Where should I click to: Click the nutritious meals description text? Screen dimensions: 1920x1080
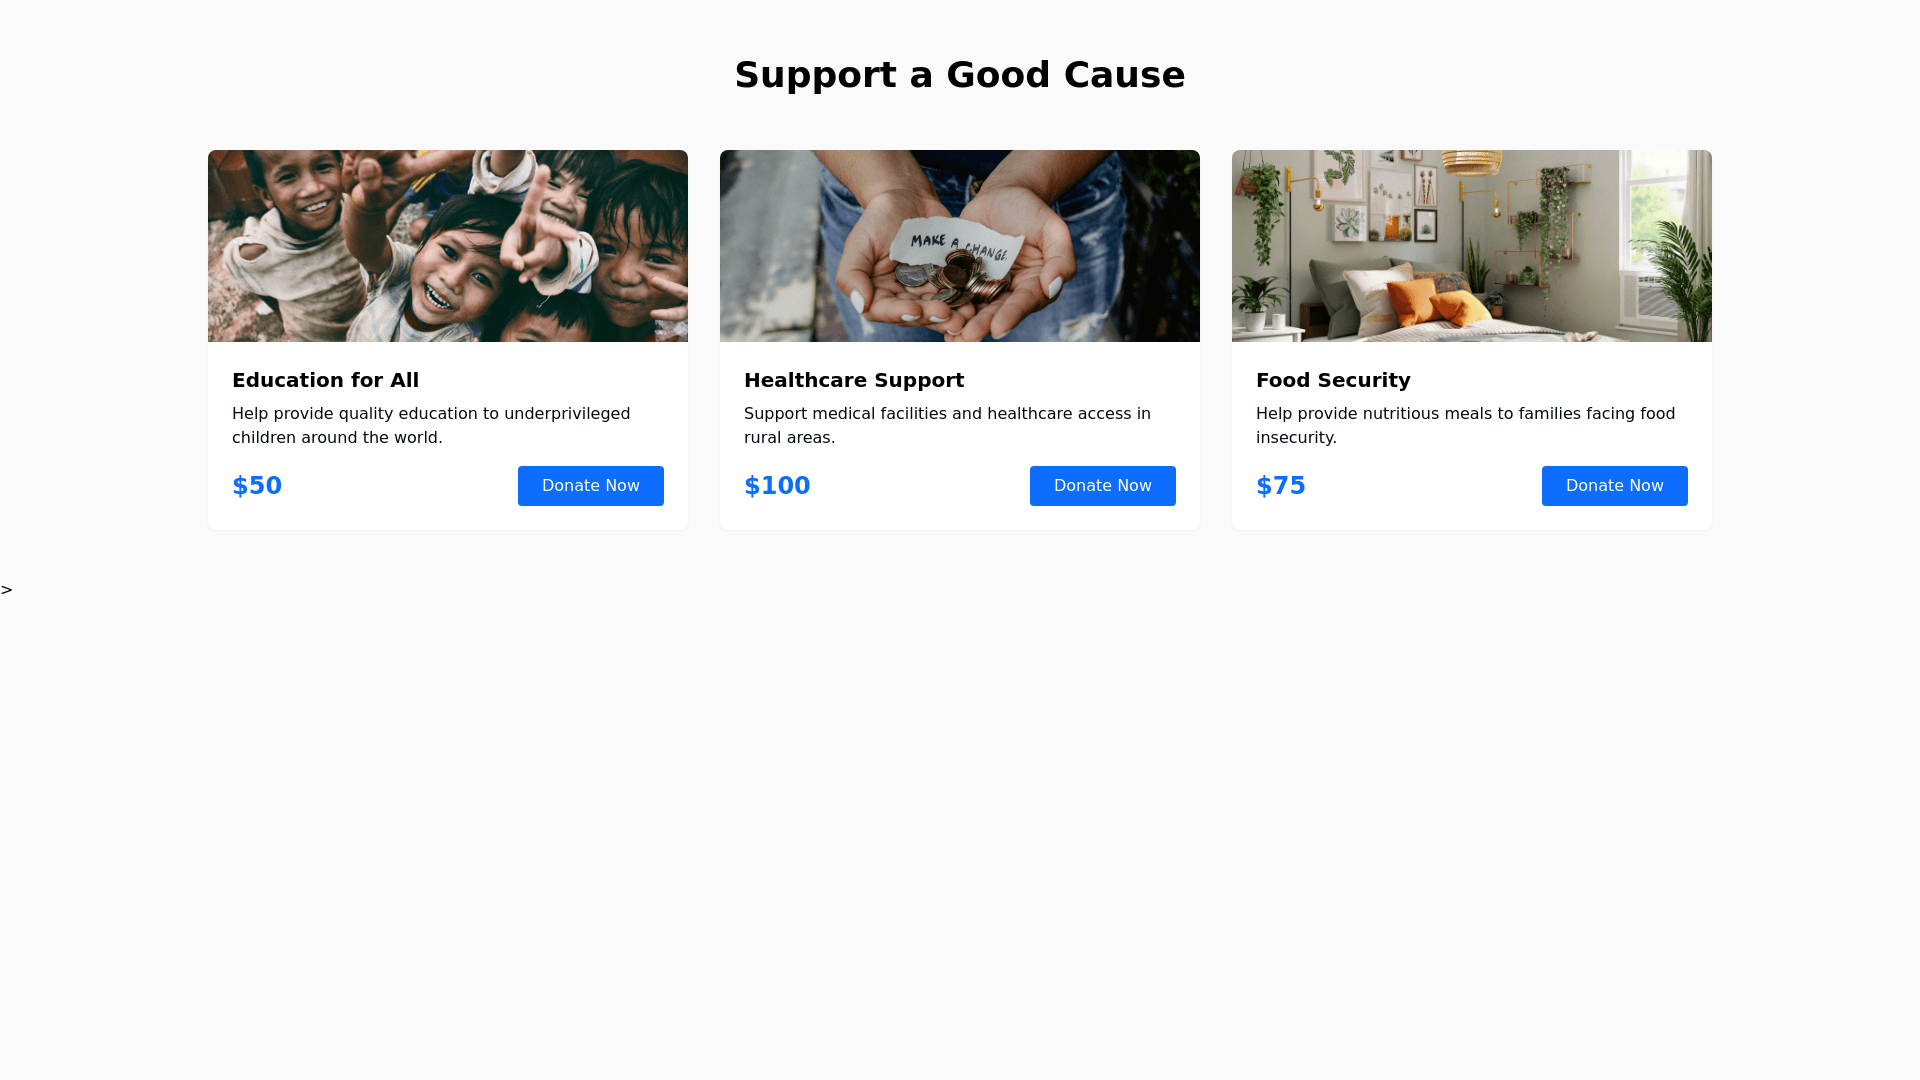point(1465,425)
